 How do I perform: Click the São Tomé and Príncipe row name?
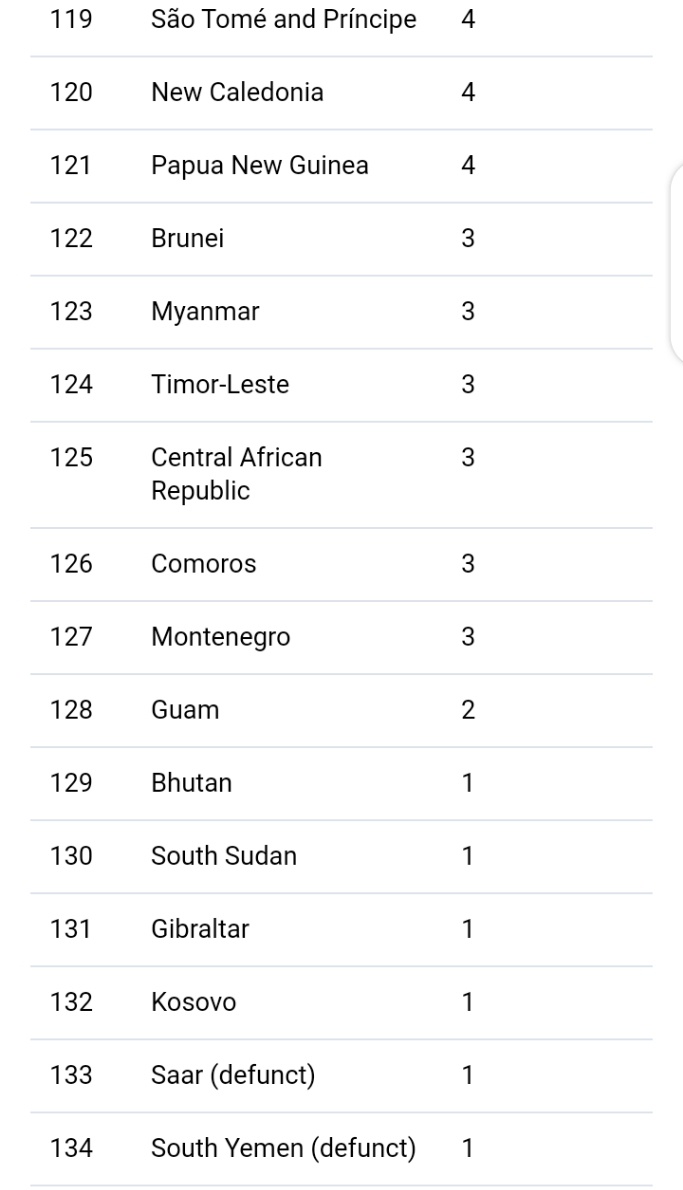click(x=283, y=20)
